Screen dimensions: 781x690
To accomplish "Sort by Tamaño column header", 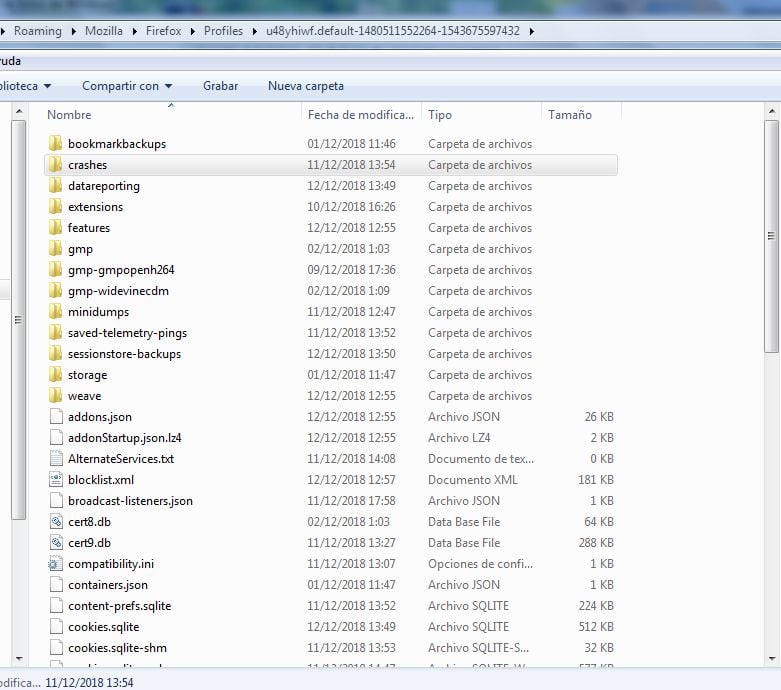I will [570, 115].
